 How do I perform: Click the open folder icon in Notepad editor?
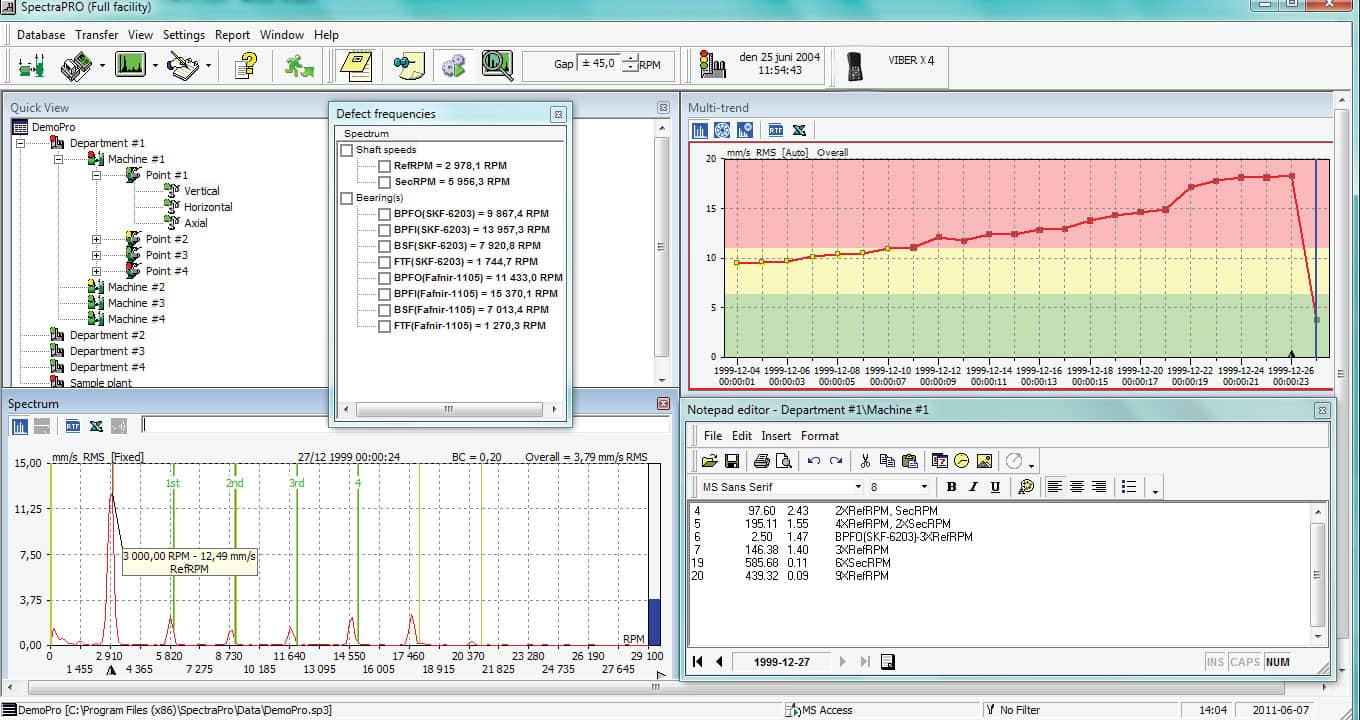(x=709, y=461)
